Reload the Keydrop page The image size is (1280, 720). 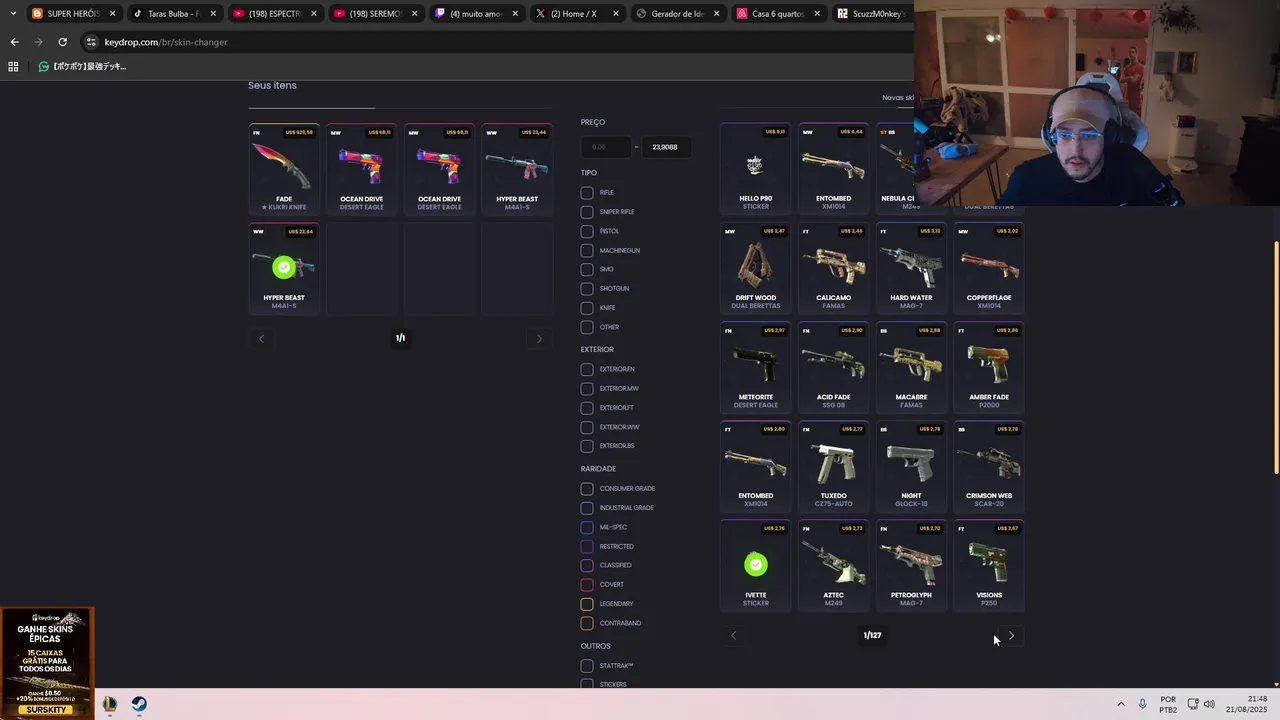click(x=62, y=42)
